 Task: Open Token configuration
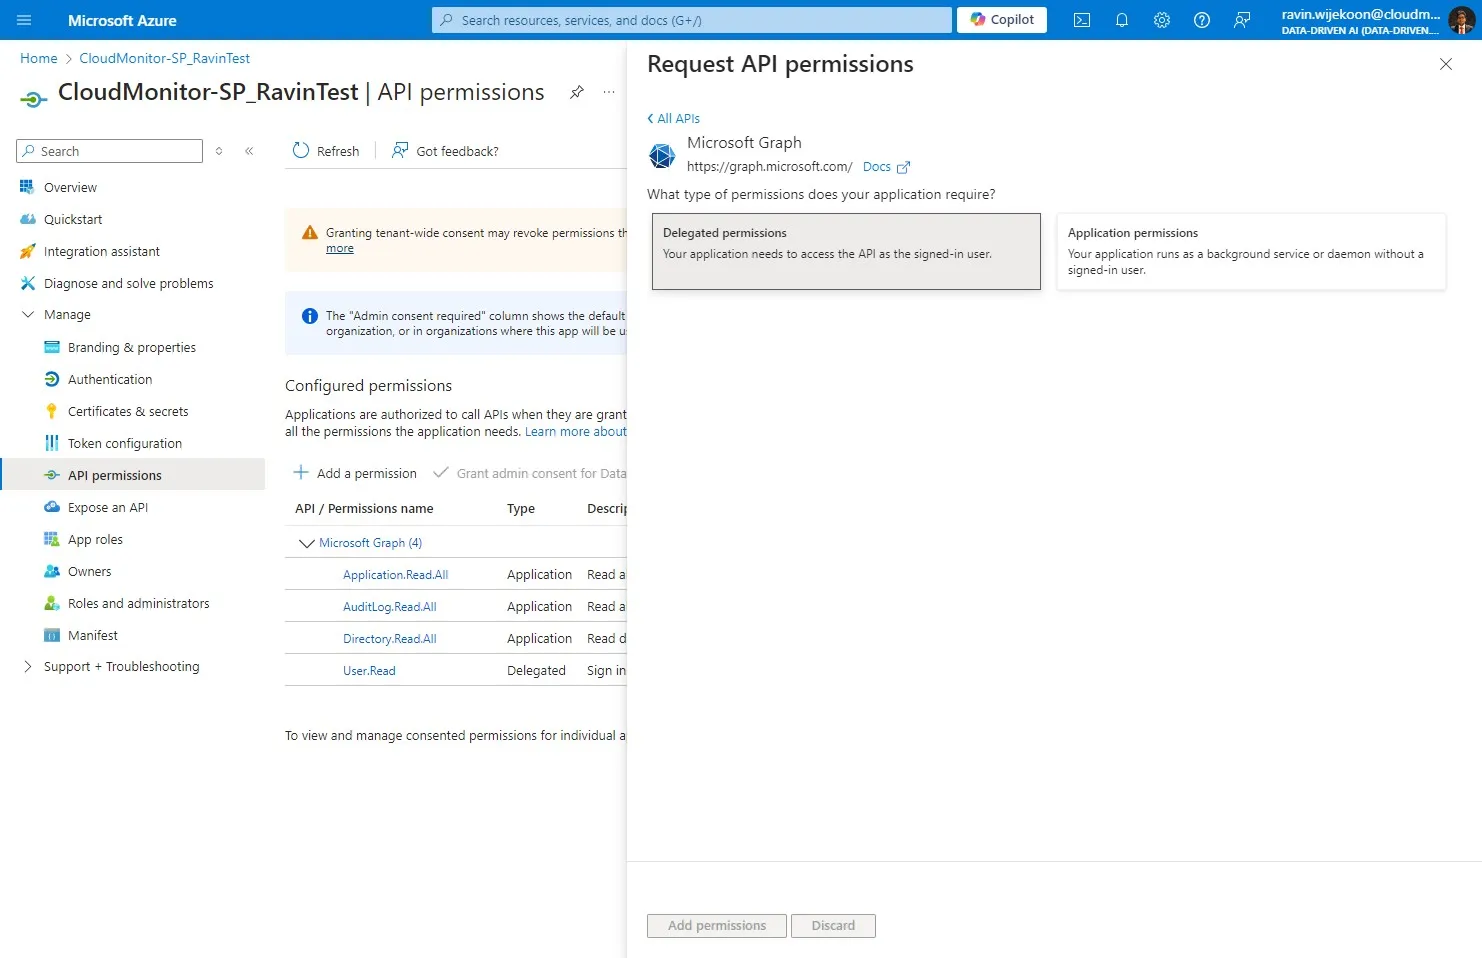tap(125, 443)
